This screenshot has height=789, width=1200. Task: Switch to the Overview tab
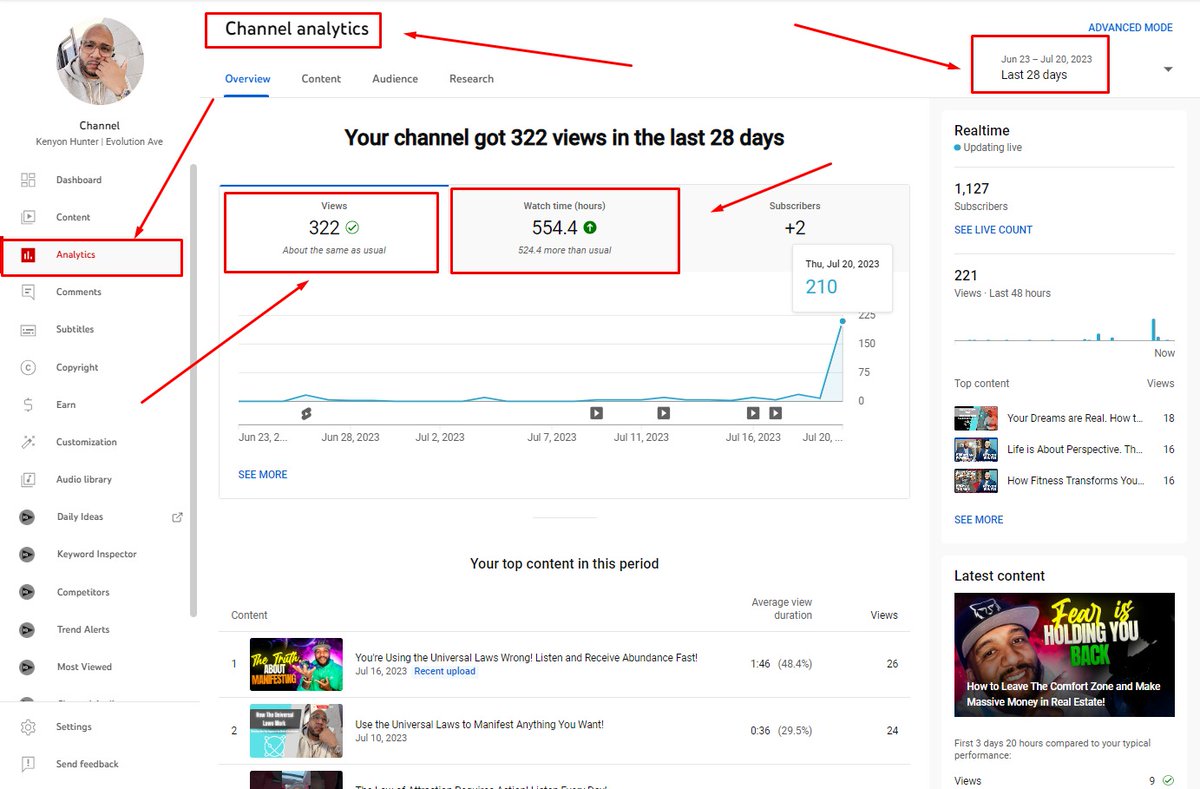[247, 79]
